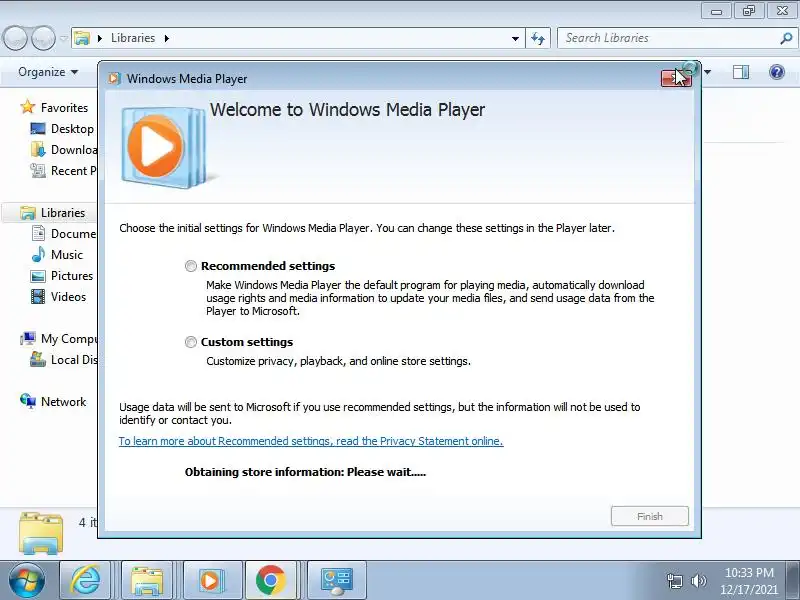This screenshot has height=600, width=800.
Task: Open Explorer Help icon
Action: pos(777,72)
